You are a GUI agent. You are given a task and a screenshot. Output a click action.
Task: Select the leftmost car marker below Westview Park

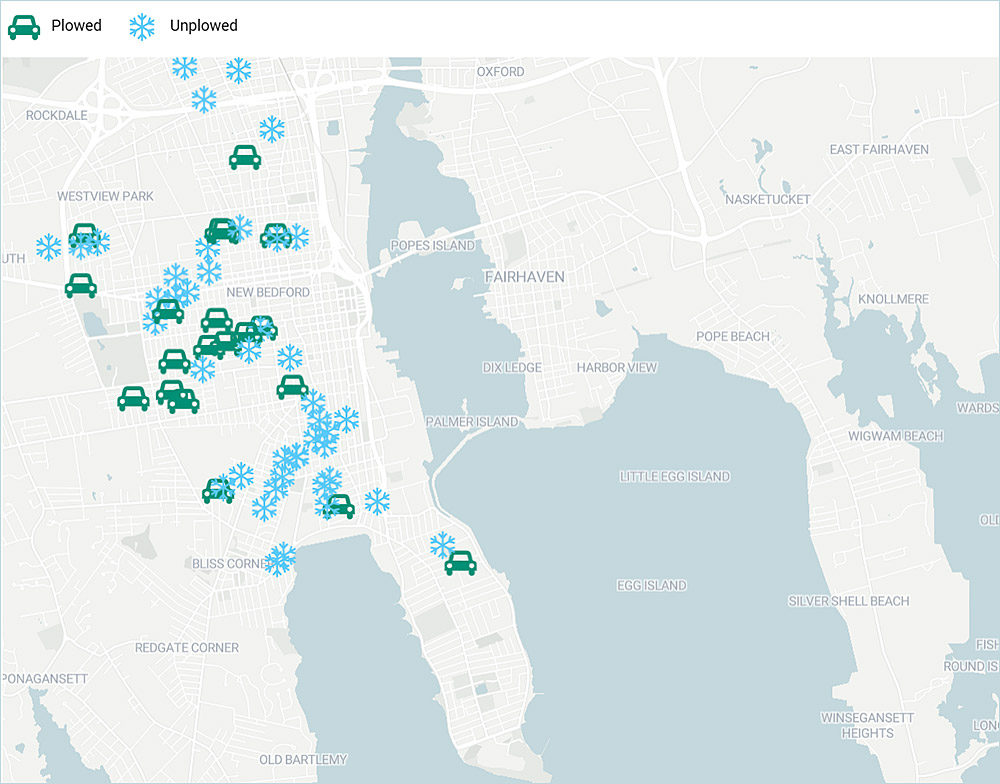pos(81,286)
